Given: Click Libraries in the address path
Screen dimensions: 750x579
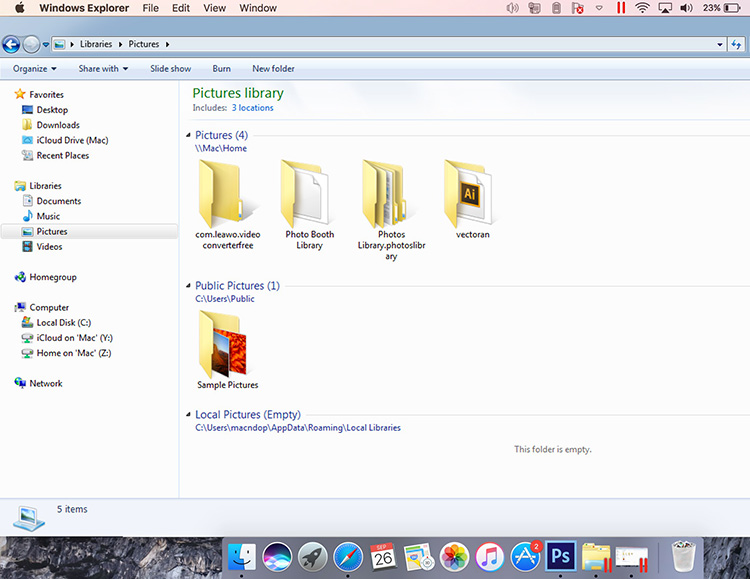Looking at the screenshot, I should (x=96, y=44).
